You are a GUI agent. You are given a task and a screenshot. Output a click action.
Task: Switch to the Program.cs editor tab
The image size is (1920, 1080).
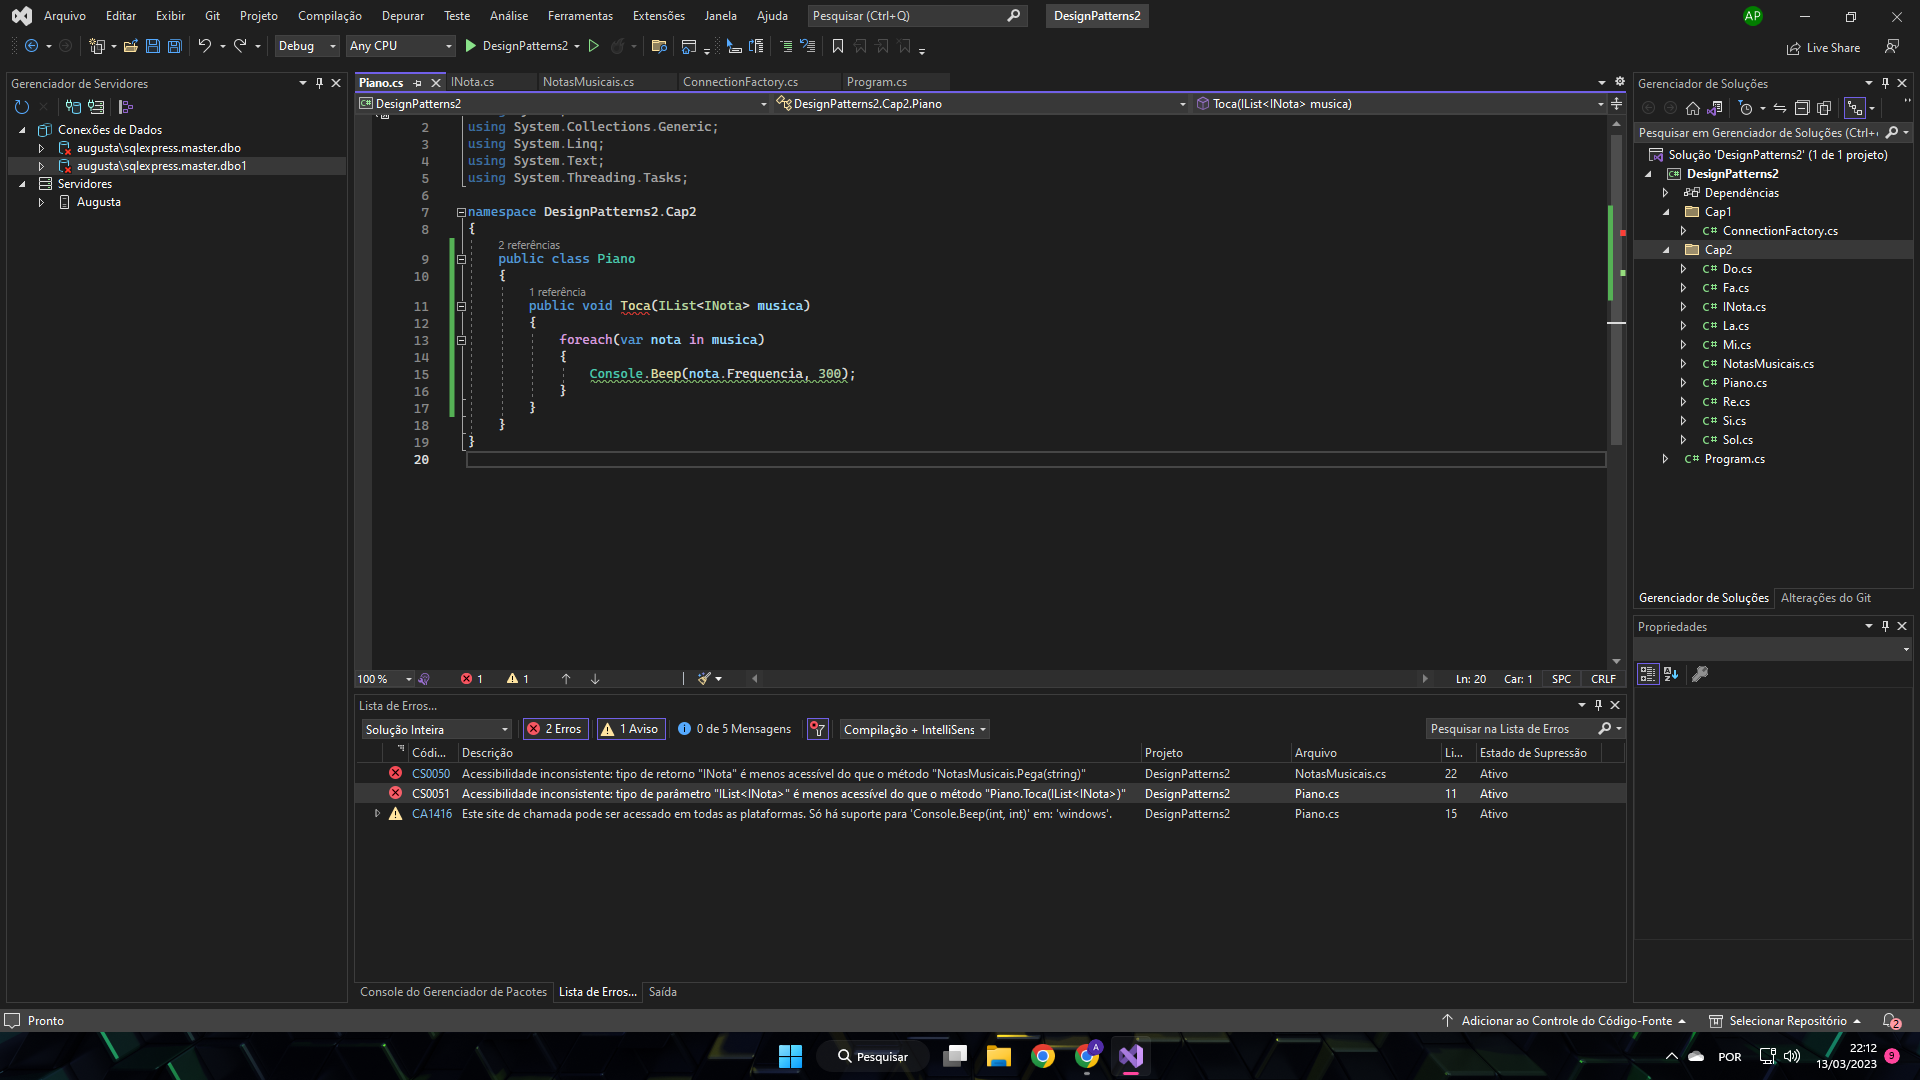876,82
